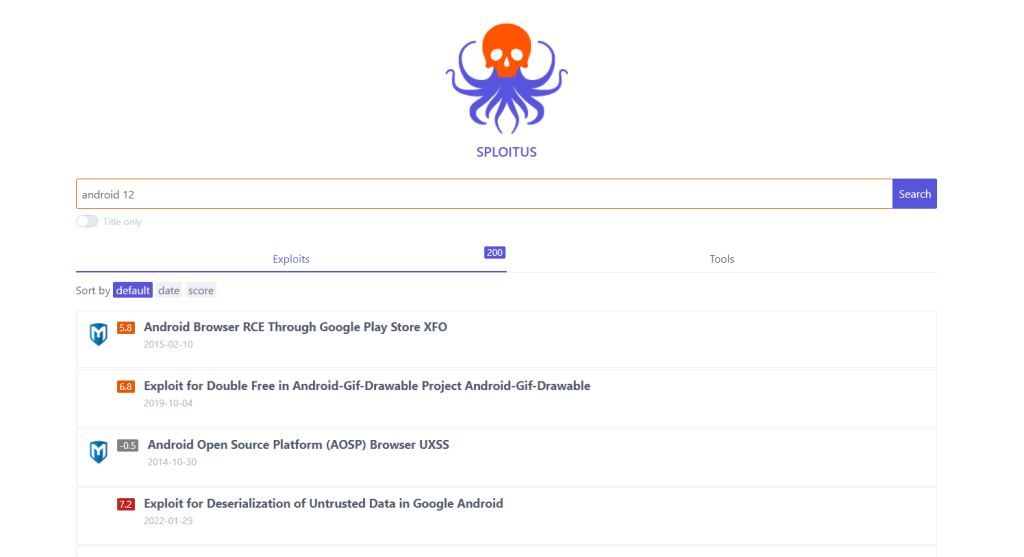The width and height of the screenshot is (1024, 557).
Task: Switch to the Tools tab
Action: 721,259
